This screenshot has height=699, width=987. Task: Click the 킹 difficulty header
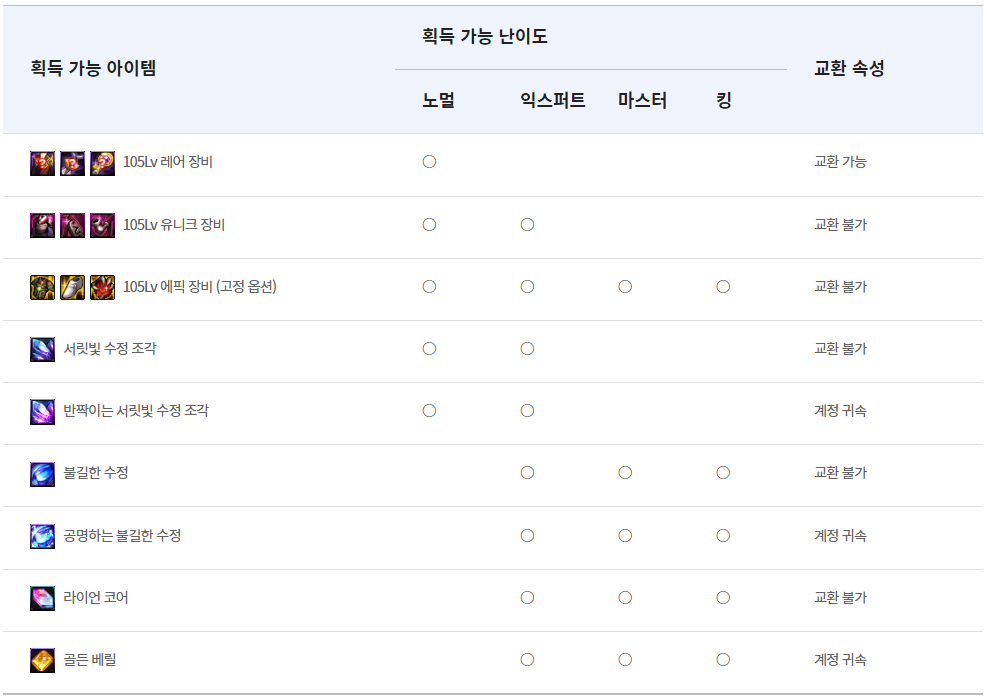[x=724, y=100]
